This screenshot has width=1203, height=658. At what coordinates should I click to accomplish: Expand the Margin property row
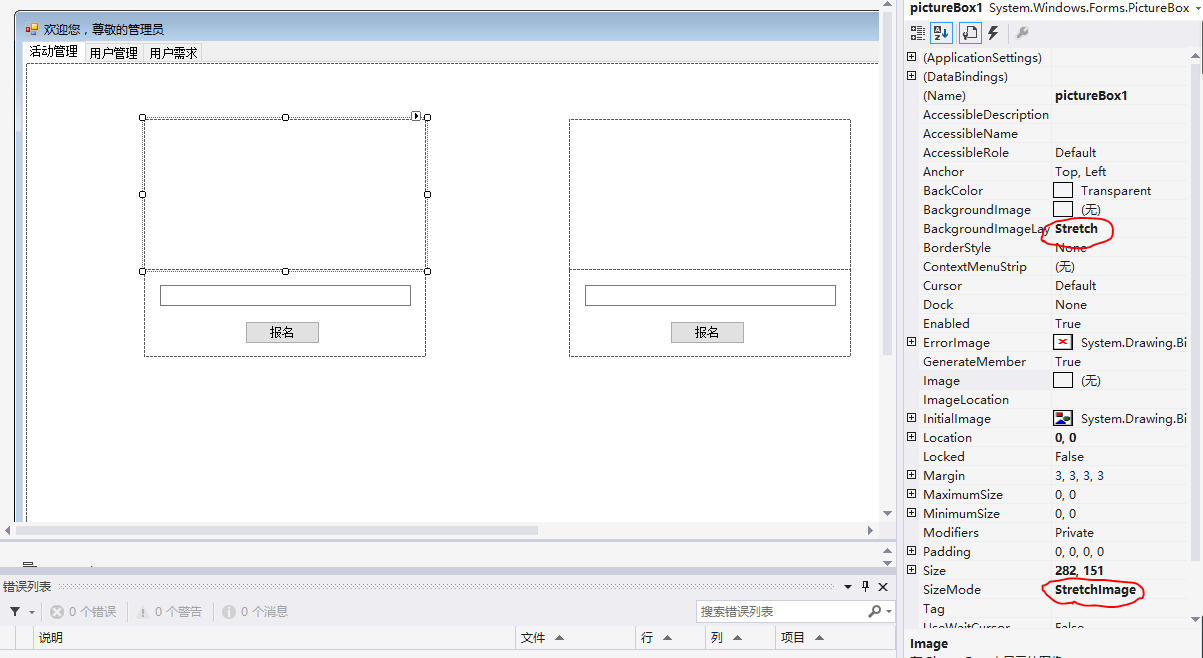click(x=910, y=475)
